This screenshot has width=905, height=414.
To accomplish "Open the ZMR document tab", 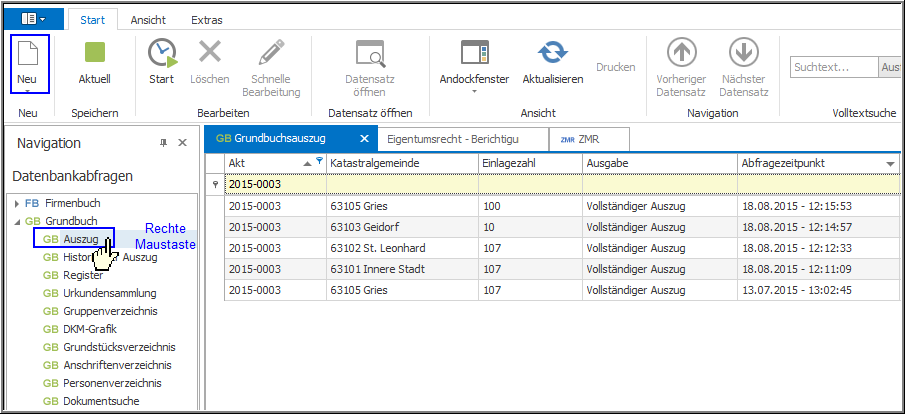I will 593,139.
